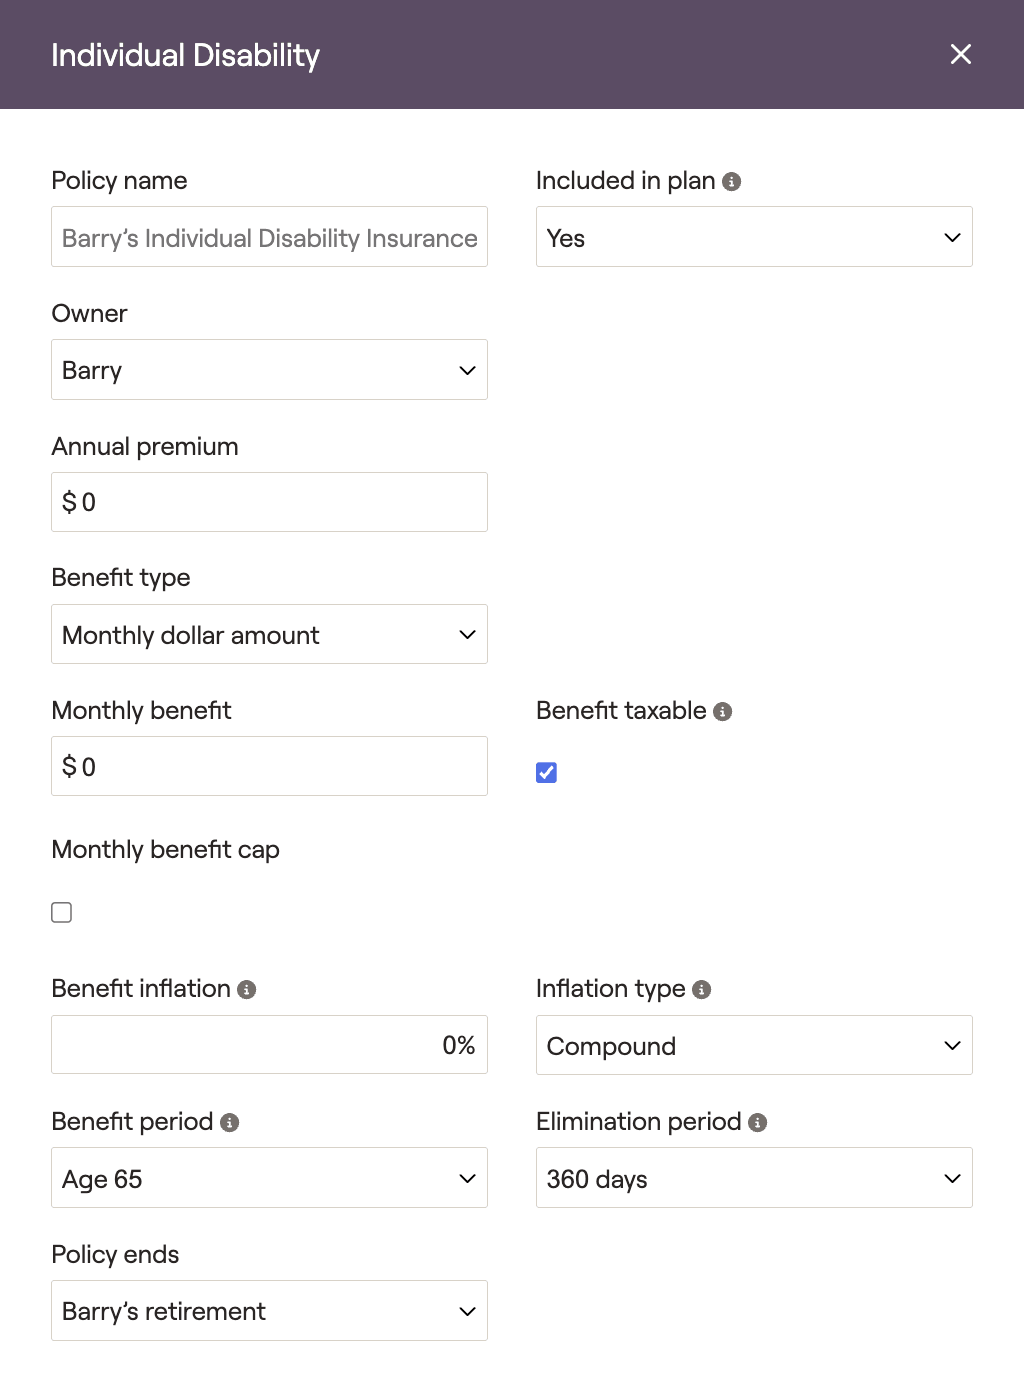Click the Benefit period info icon
1024x1380 pixels.
230,1122
